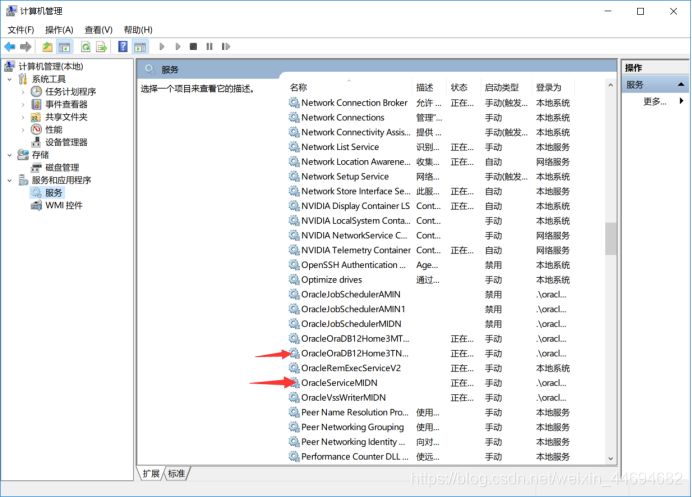Click the scrollbar down arrow

point(610,459)
